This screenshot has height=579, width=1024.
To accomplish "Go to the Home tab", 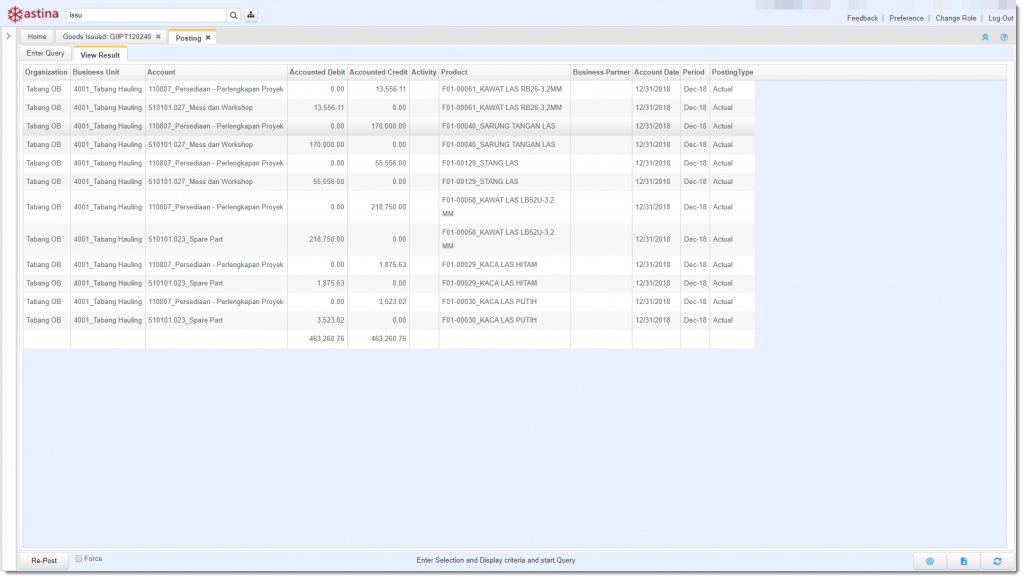I will pyautogui.click(x=37, y=37).
